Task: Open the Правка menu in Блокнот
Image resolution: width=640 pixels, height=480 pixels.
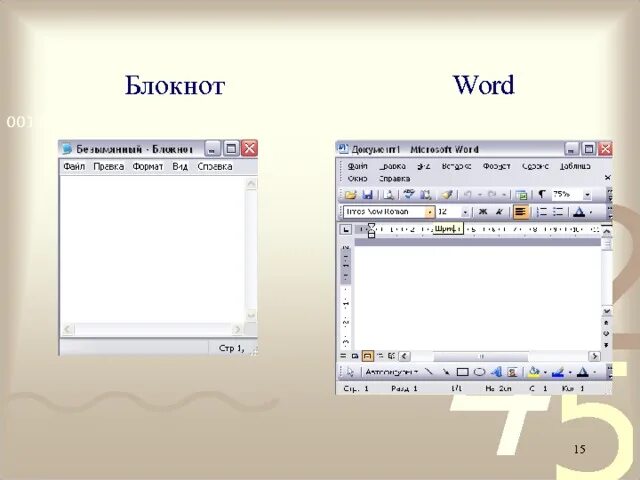Action: [x=109, y=167]
